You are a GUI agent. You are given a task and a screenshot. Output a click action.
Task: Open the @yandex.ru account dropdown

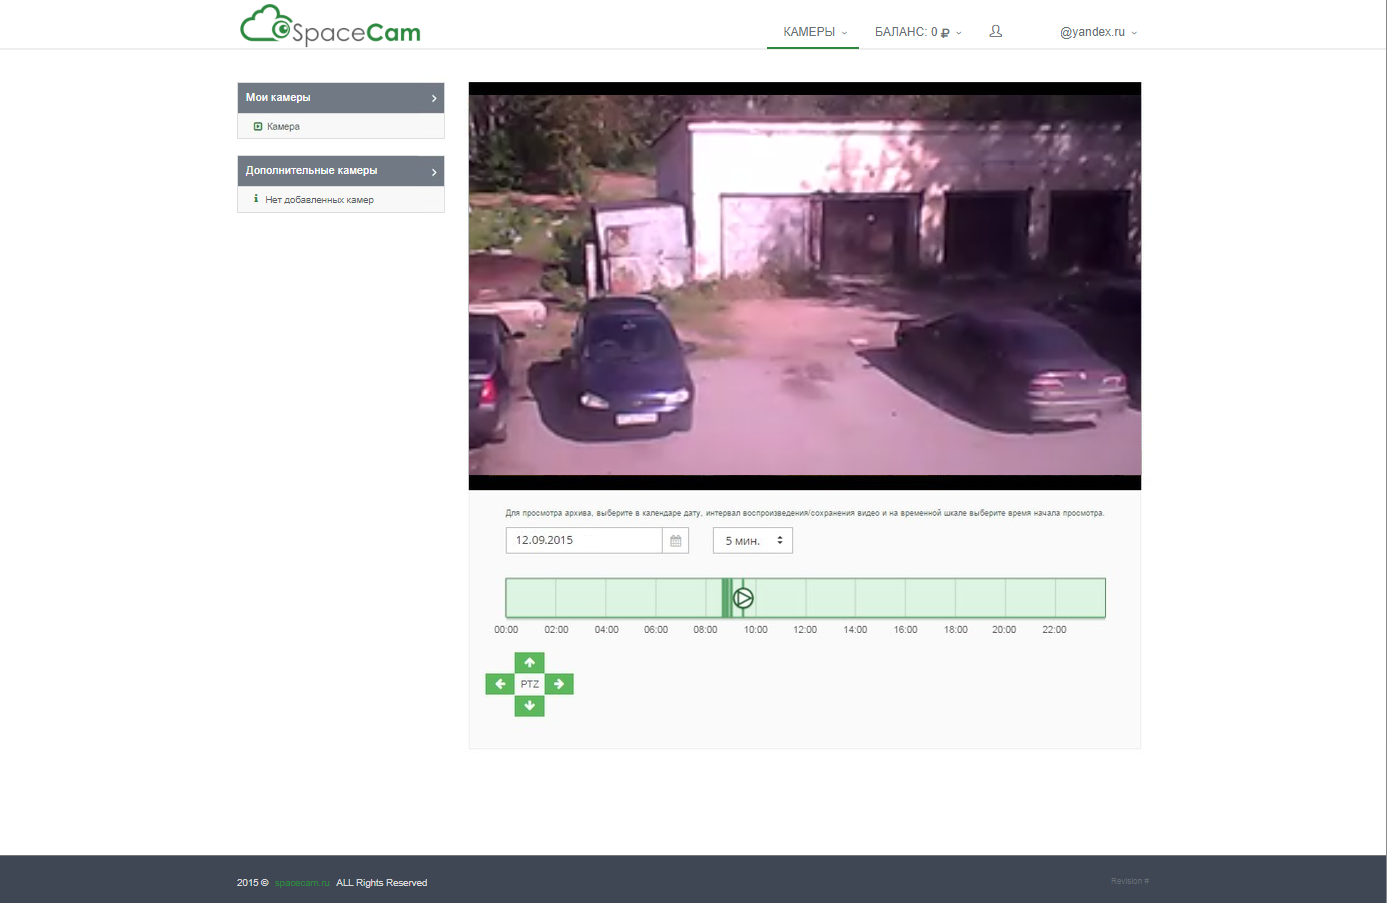click(x=1097, y=32)
